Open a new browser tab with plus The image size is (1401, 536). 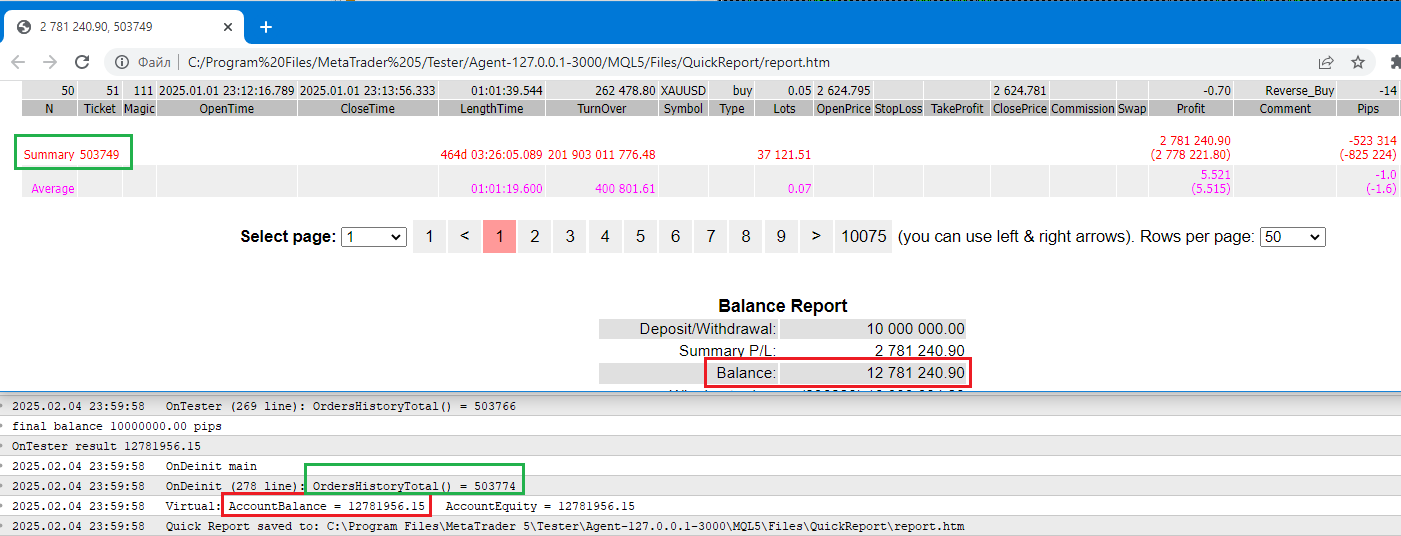click(x=266, y=27)
